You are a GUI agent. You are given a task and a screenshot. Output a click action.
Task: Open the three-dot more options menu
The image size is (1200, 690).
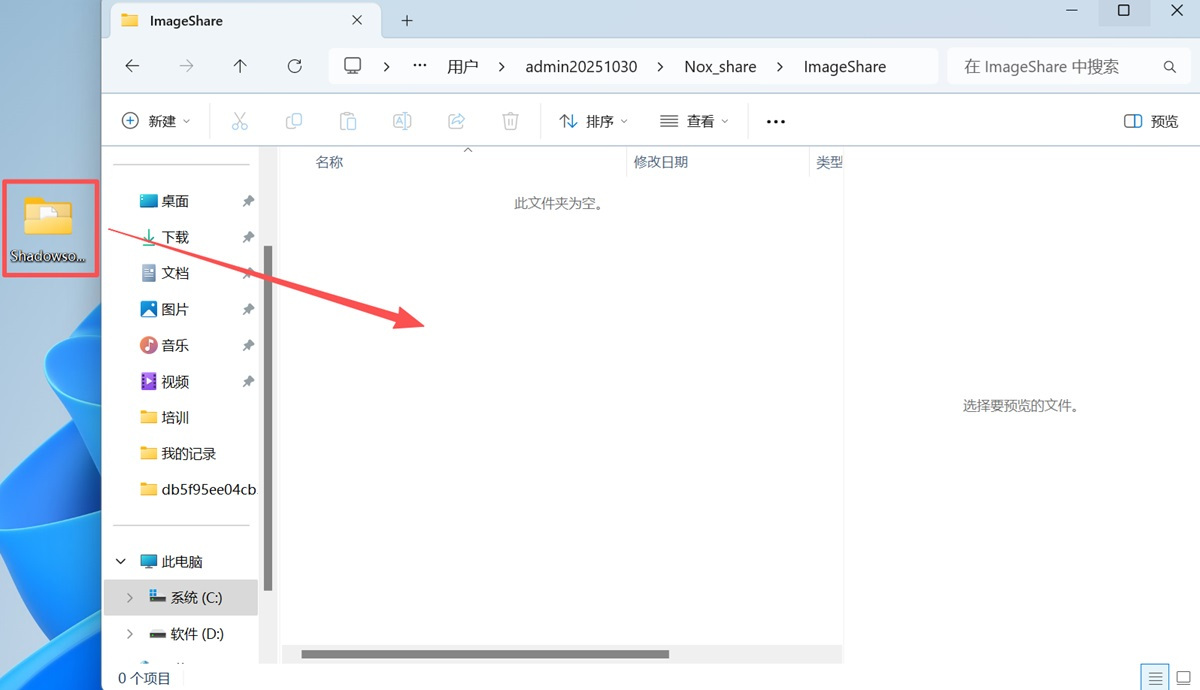pos(775,121)
